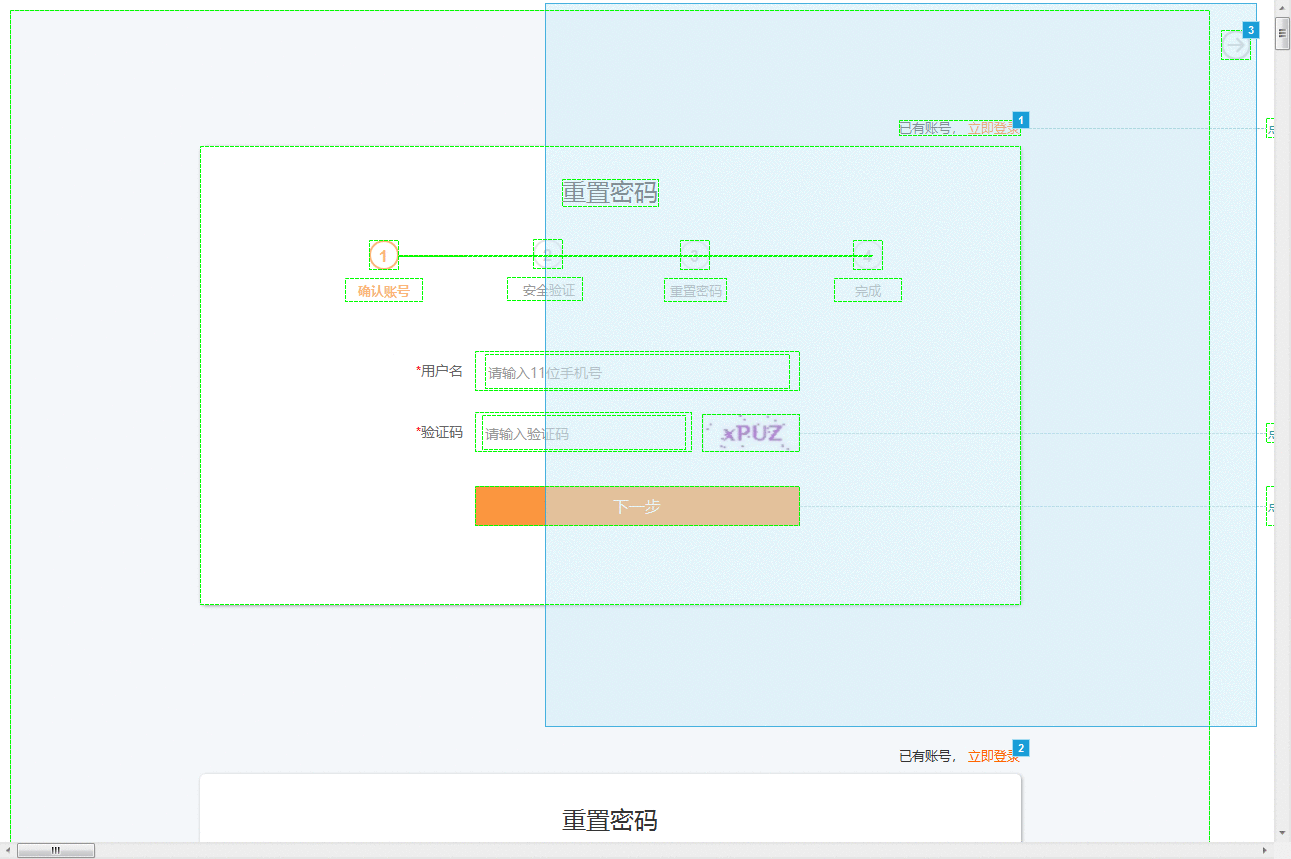This screenshot has width=1291, height=859.
Task: Select the step 1 circle above 确认账号
Action: 384,256
